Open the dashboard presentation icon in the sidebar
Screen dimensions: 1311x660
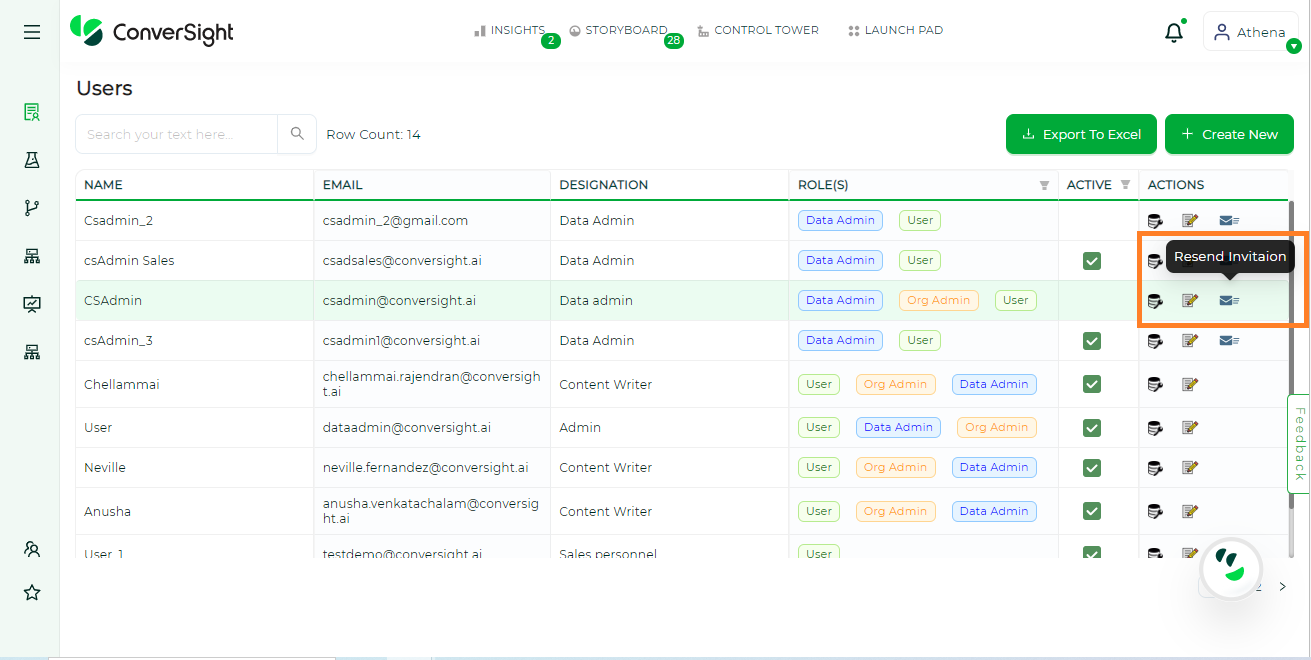pos(31,304)
